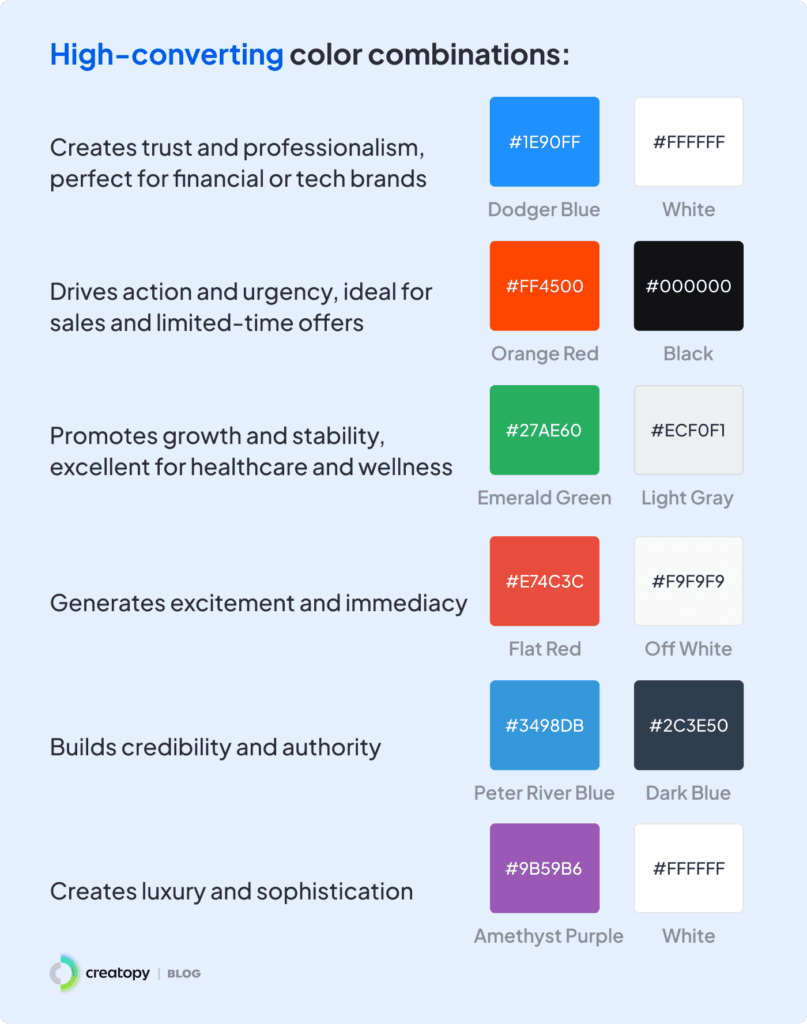The height and width of the screenshot is (1024, 807).
Task: Pick the Orange Red #FF4500 swatch
Action: (x=544, y=286)
